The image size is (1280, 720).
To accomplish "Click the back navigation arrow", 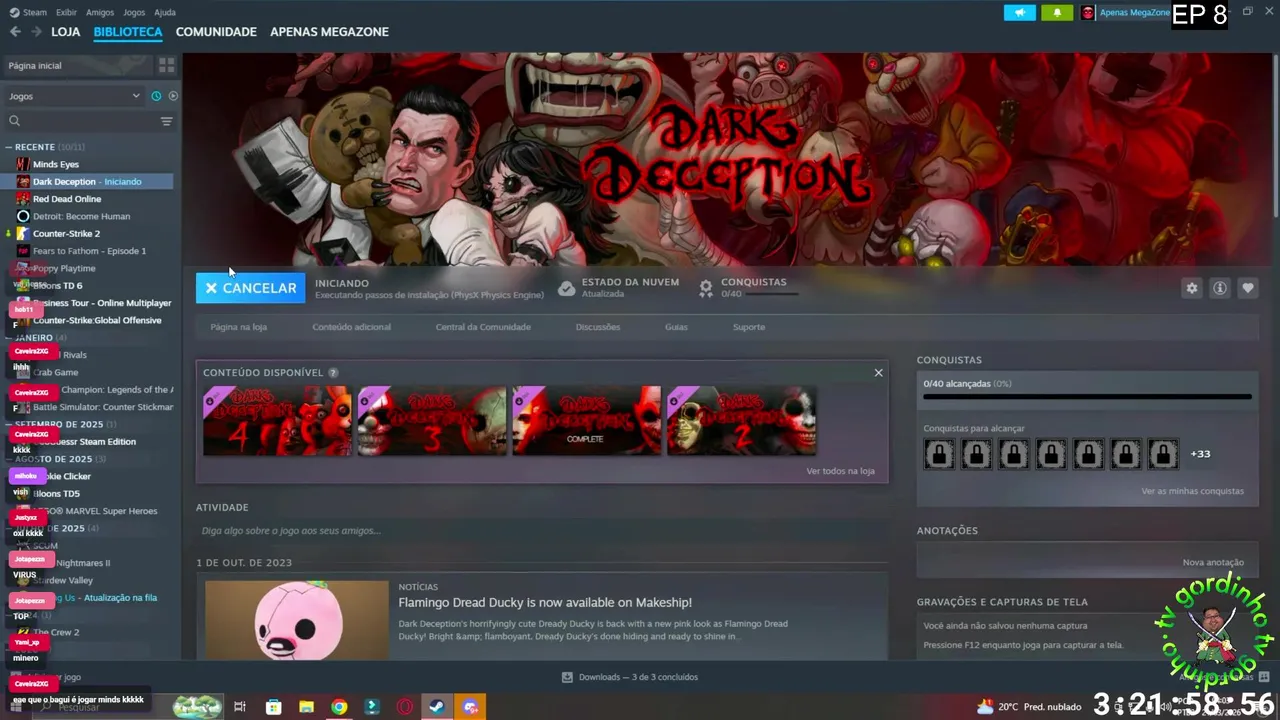I will coord(15,32).
